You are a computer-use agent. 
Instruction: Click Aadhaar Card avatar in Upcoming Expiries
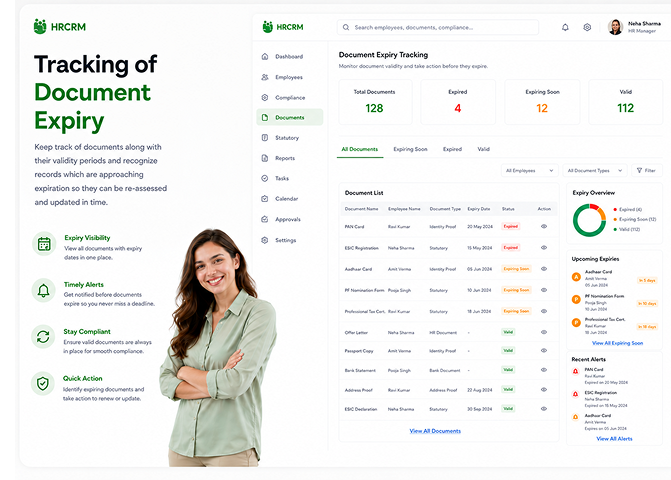tap(576, 277)
